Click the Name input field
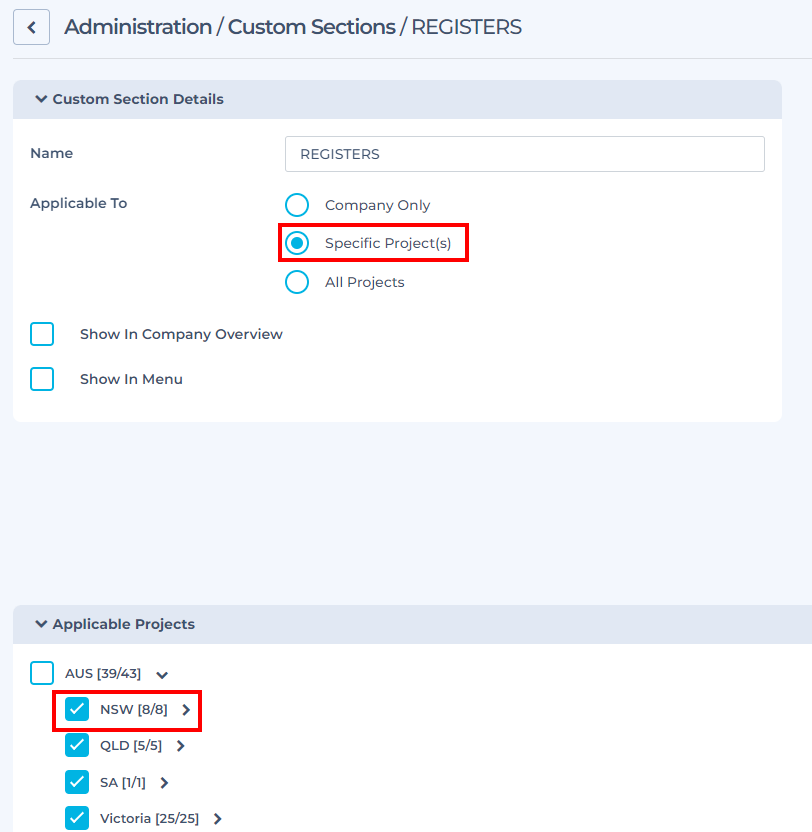 click(524, 154)
